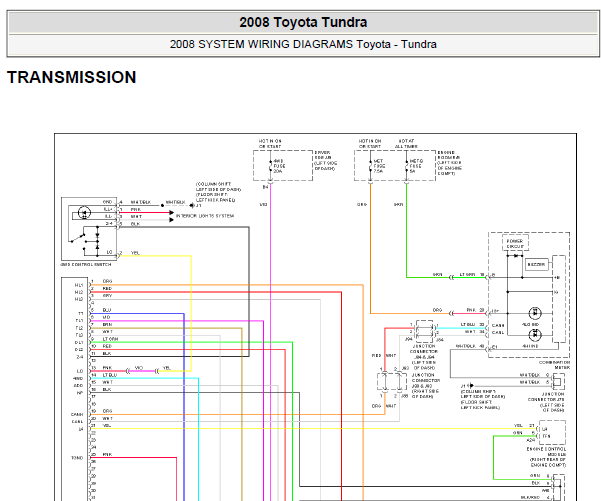Click the "TRANSMISSION" section heading
The image size is (601, 501).
click(72, 77)
